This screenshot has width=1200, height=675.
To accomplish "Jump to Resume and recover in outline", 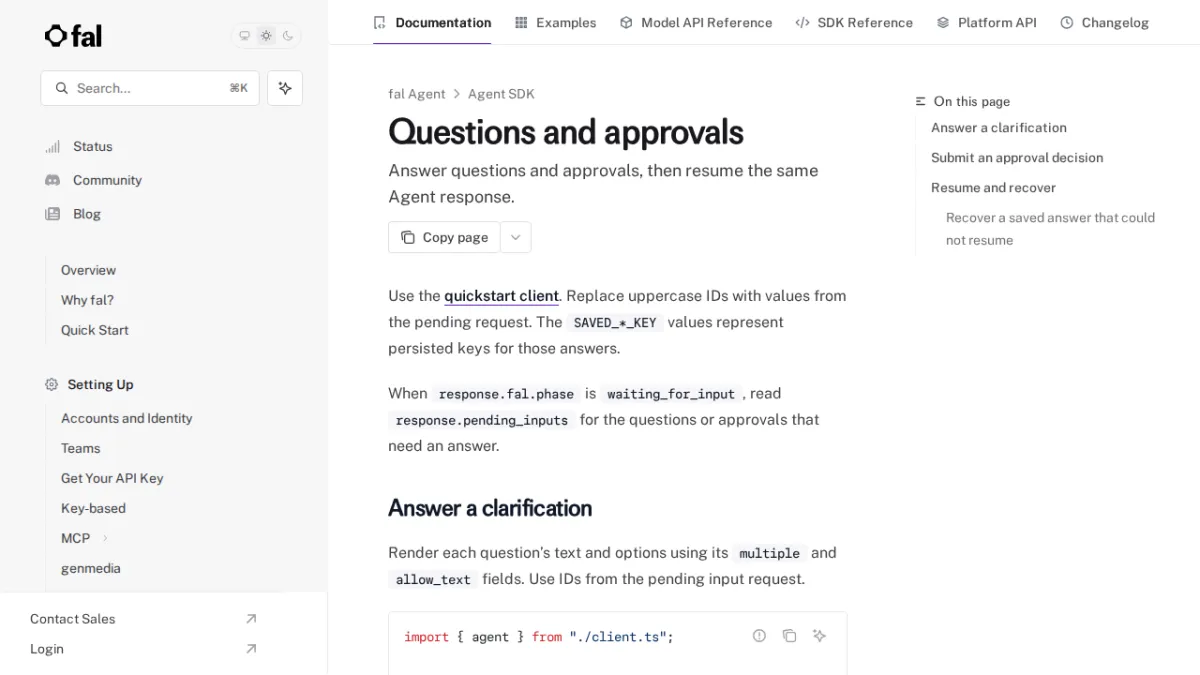I will (x=993, y=188).
